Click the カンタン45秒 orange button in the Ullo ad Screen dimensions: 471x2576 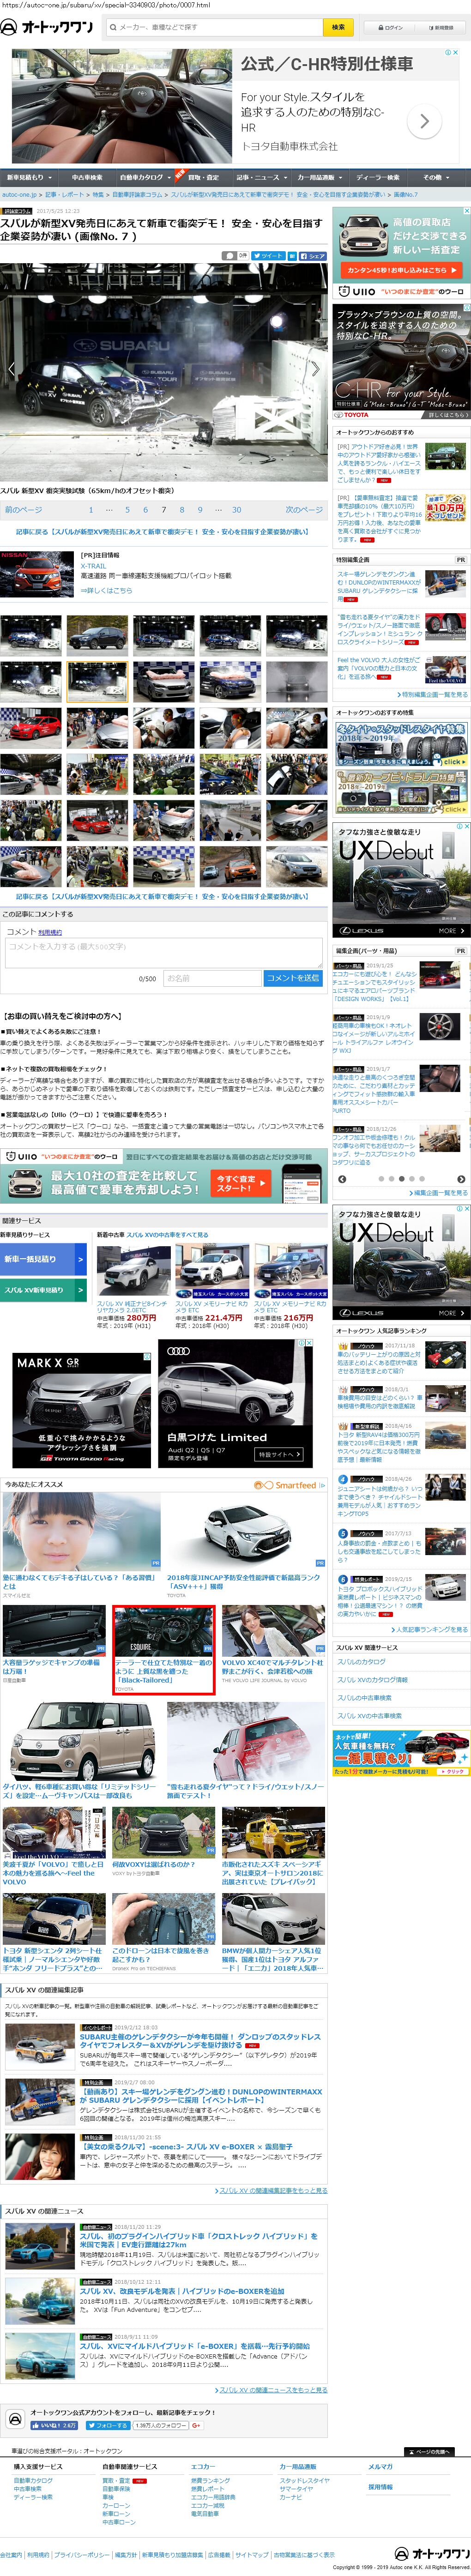(400, 270)
